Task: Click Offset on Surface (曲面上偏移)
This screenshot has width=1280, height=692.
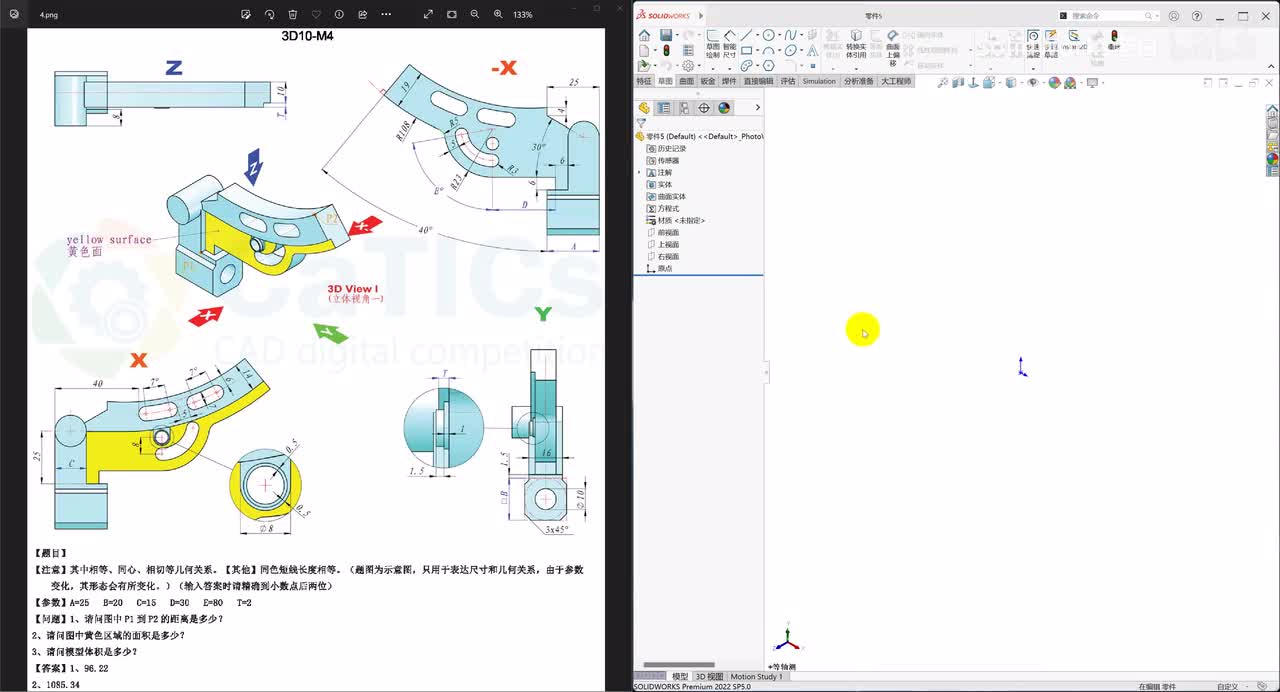Action: 893,47
